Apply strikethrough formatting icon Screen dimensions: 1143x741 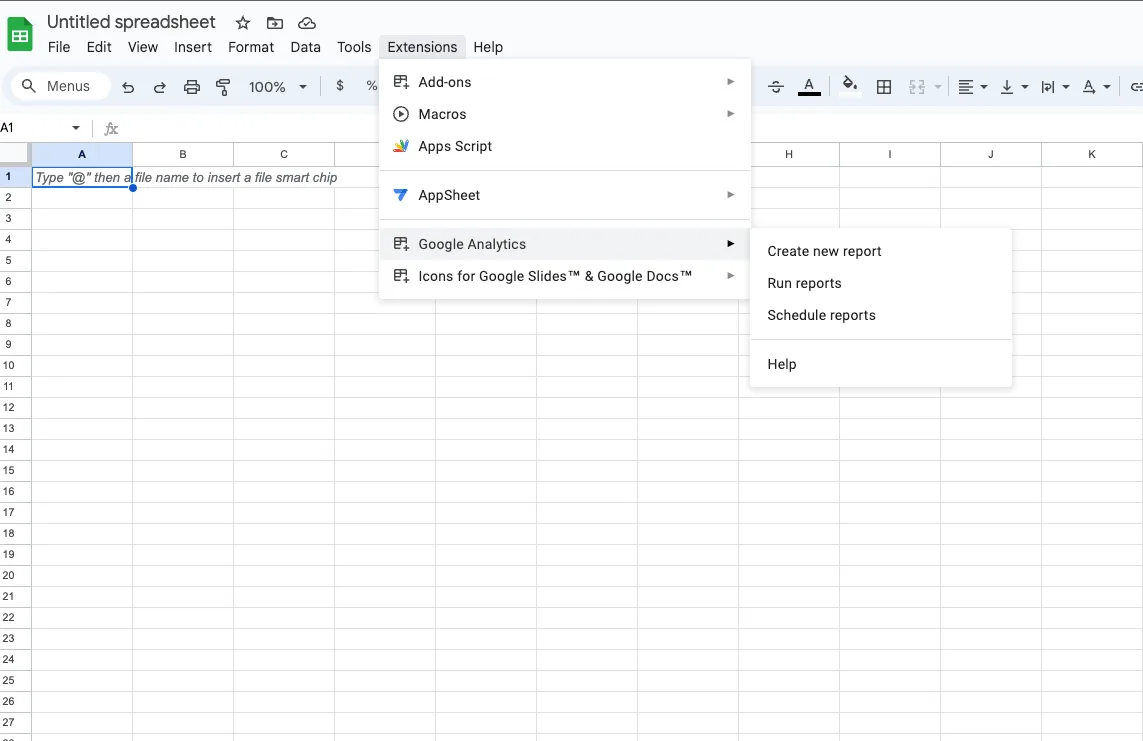point(776,87)
